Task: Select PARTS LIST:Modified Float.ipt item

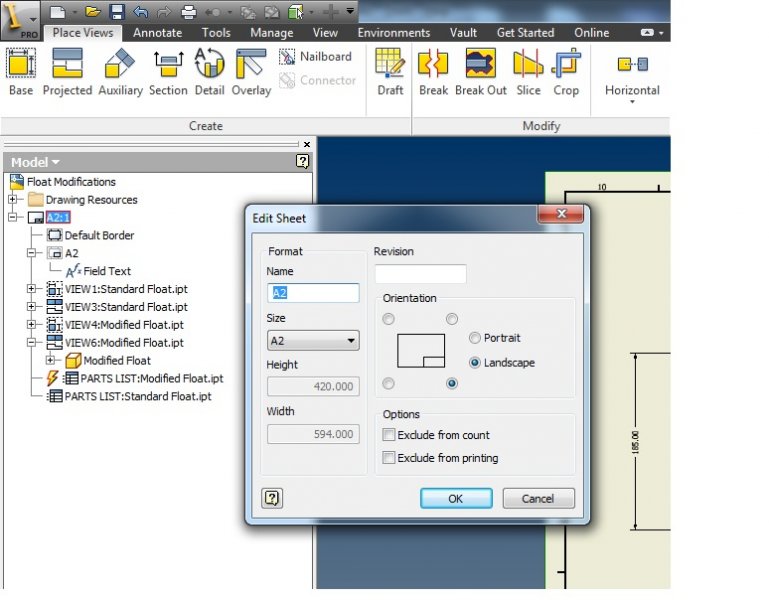Action: (152, 378)
